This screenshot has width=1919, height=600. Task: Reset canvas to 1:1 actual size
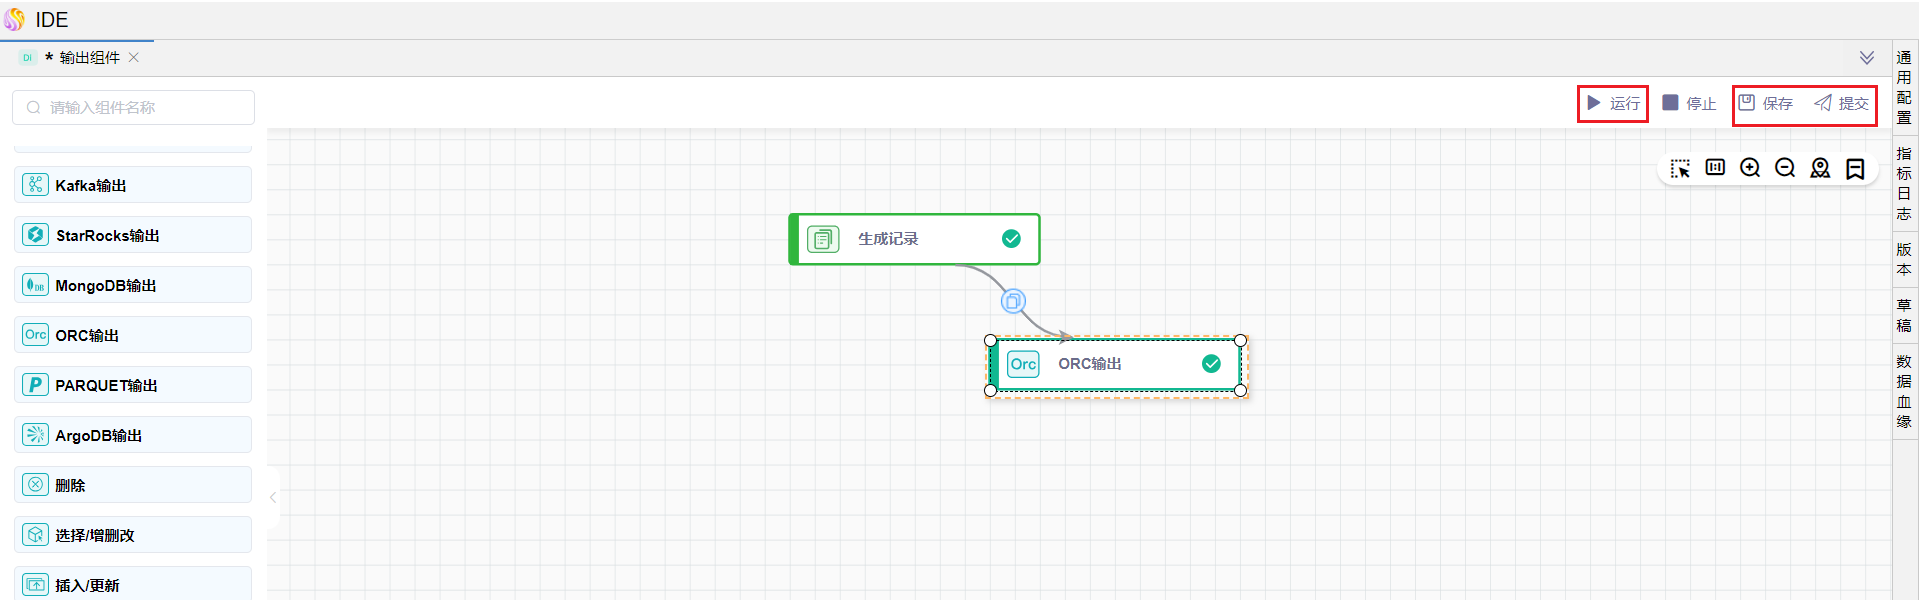click(x=1715, y=168)
